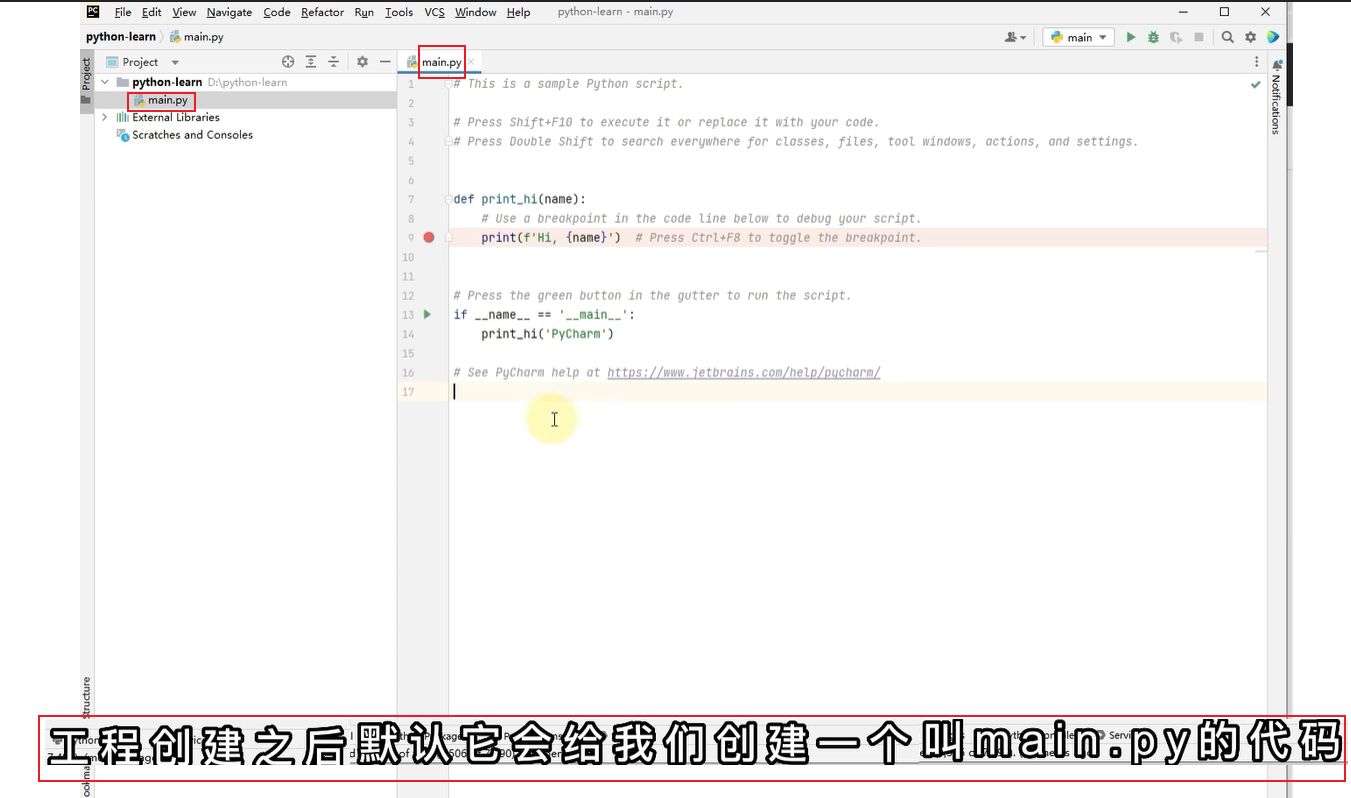The height and width of the screenshot is (798, 1351).
Task: Toggle the breakpoint on line 9
Action: coord(429,238)
